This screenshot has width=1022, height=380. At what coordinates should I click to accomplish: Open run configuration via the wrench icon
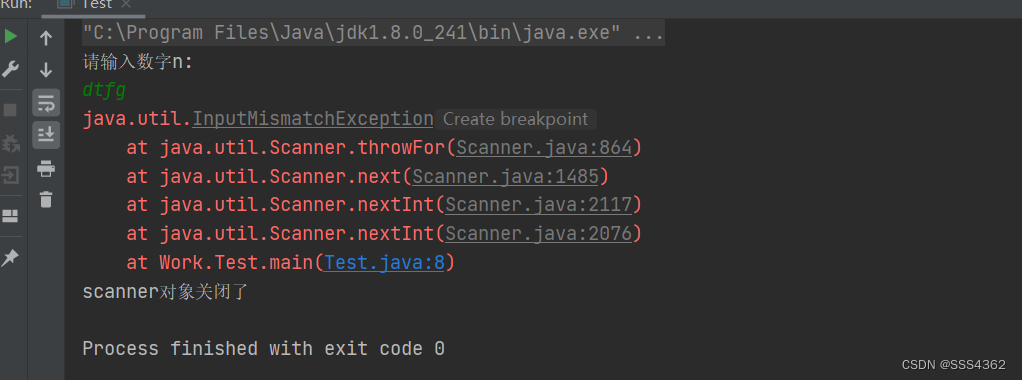point(10,68)
